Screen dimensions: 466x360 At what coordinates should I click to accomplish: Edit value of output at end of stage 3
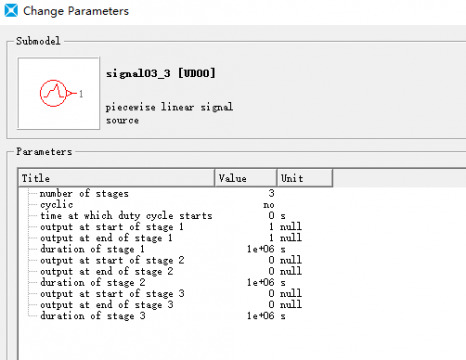(x=271, y=305)
